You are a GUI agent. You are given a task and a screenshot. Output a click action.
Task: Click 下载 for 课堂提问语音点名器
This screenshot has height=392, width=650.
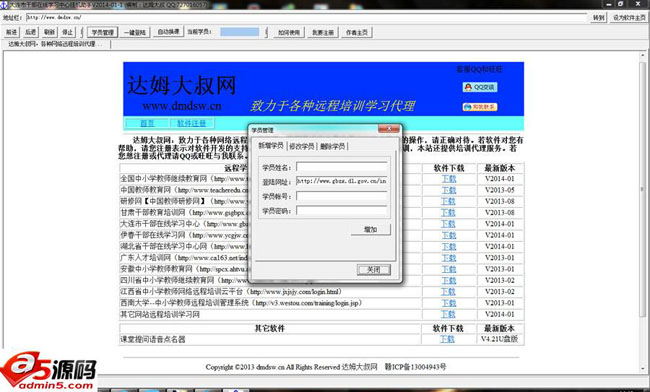tap(447, 339)
